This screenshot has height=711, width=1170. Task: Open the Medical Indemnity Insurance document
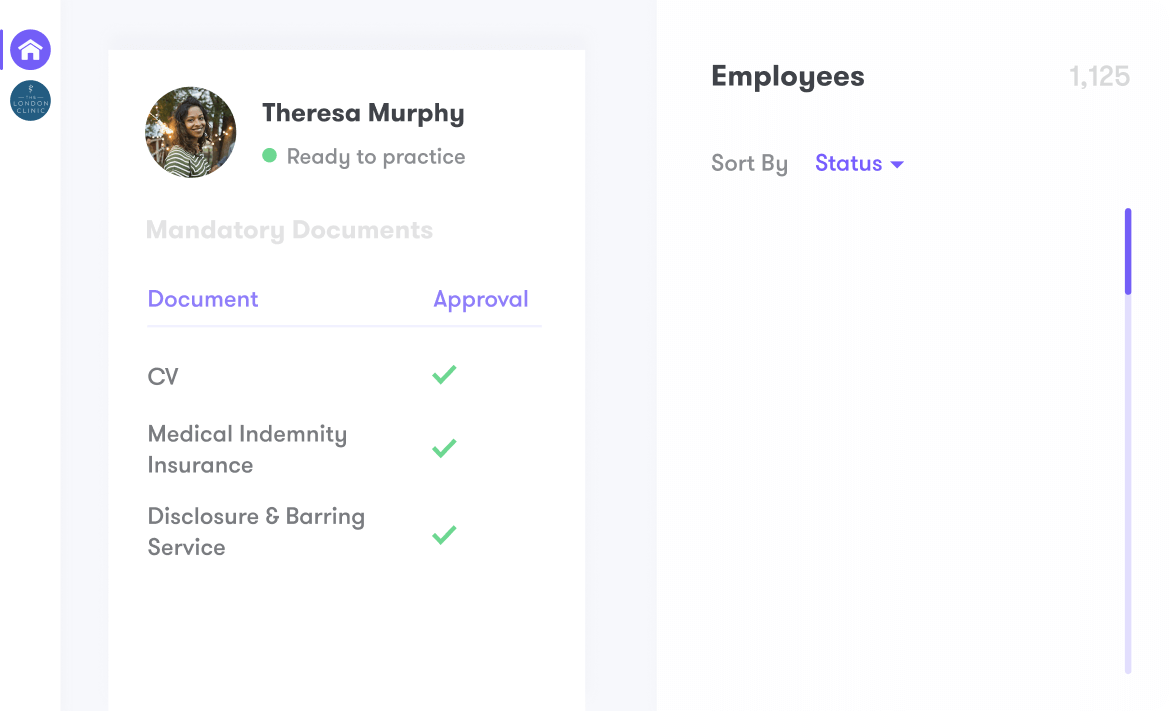(247, 449)
